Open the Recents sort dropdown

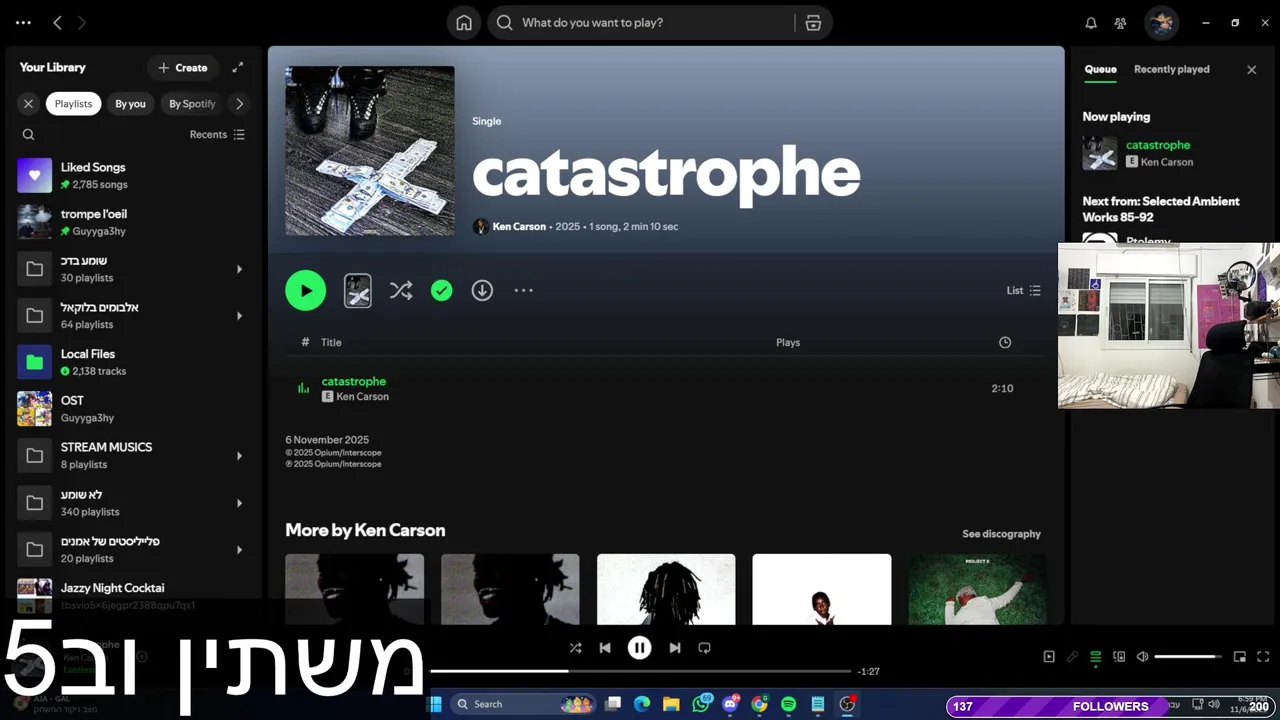217,134
